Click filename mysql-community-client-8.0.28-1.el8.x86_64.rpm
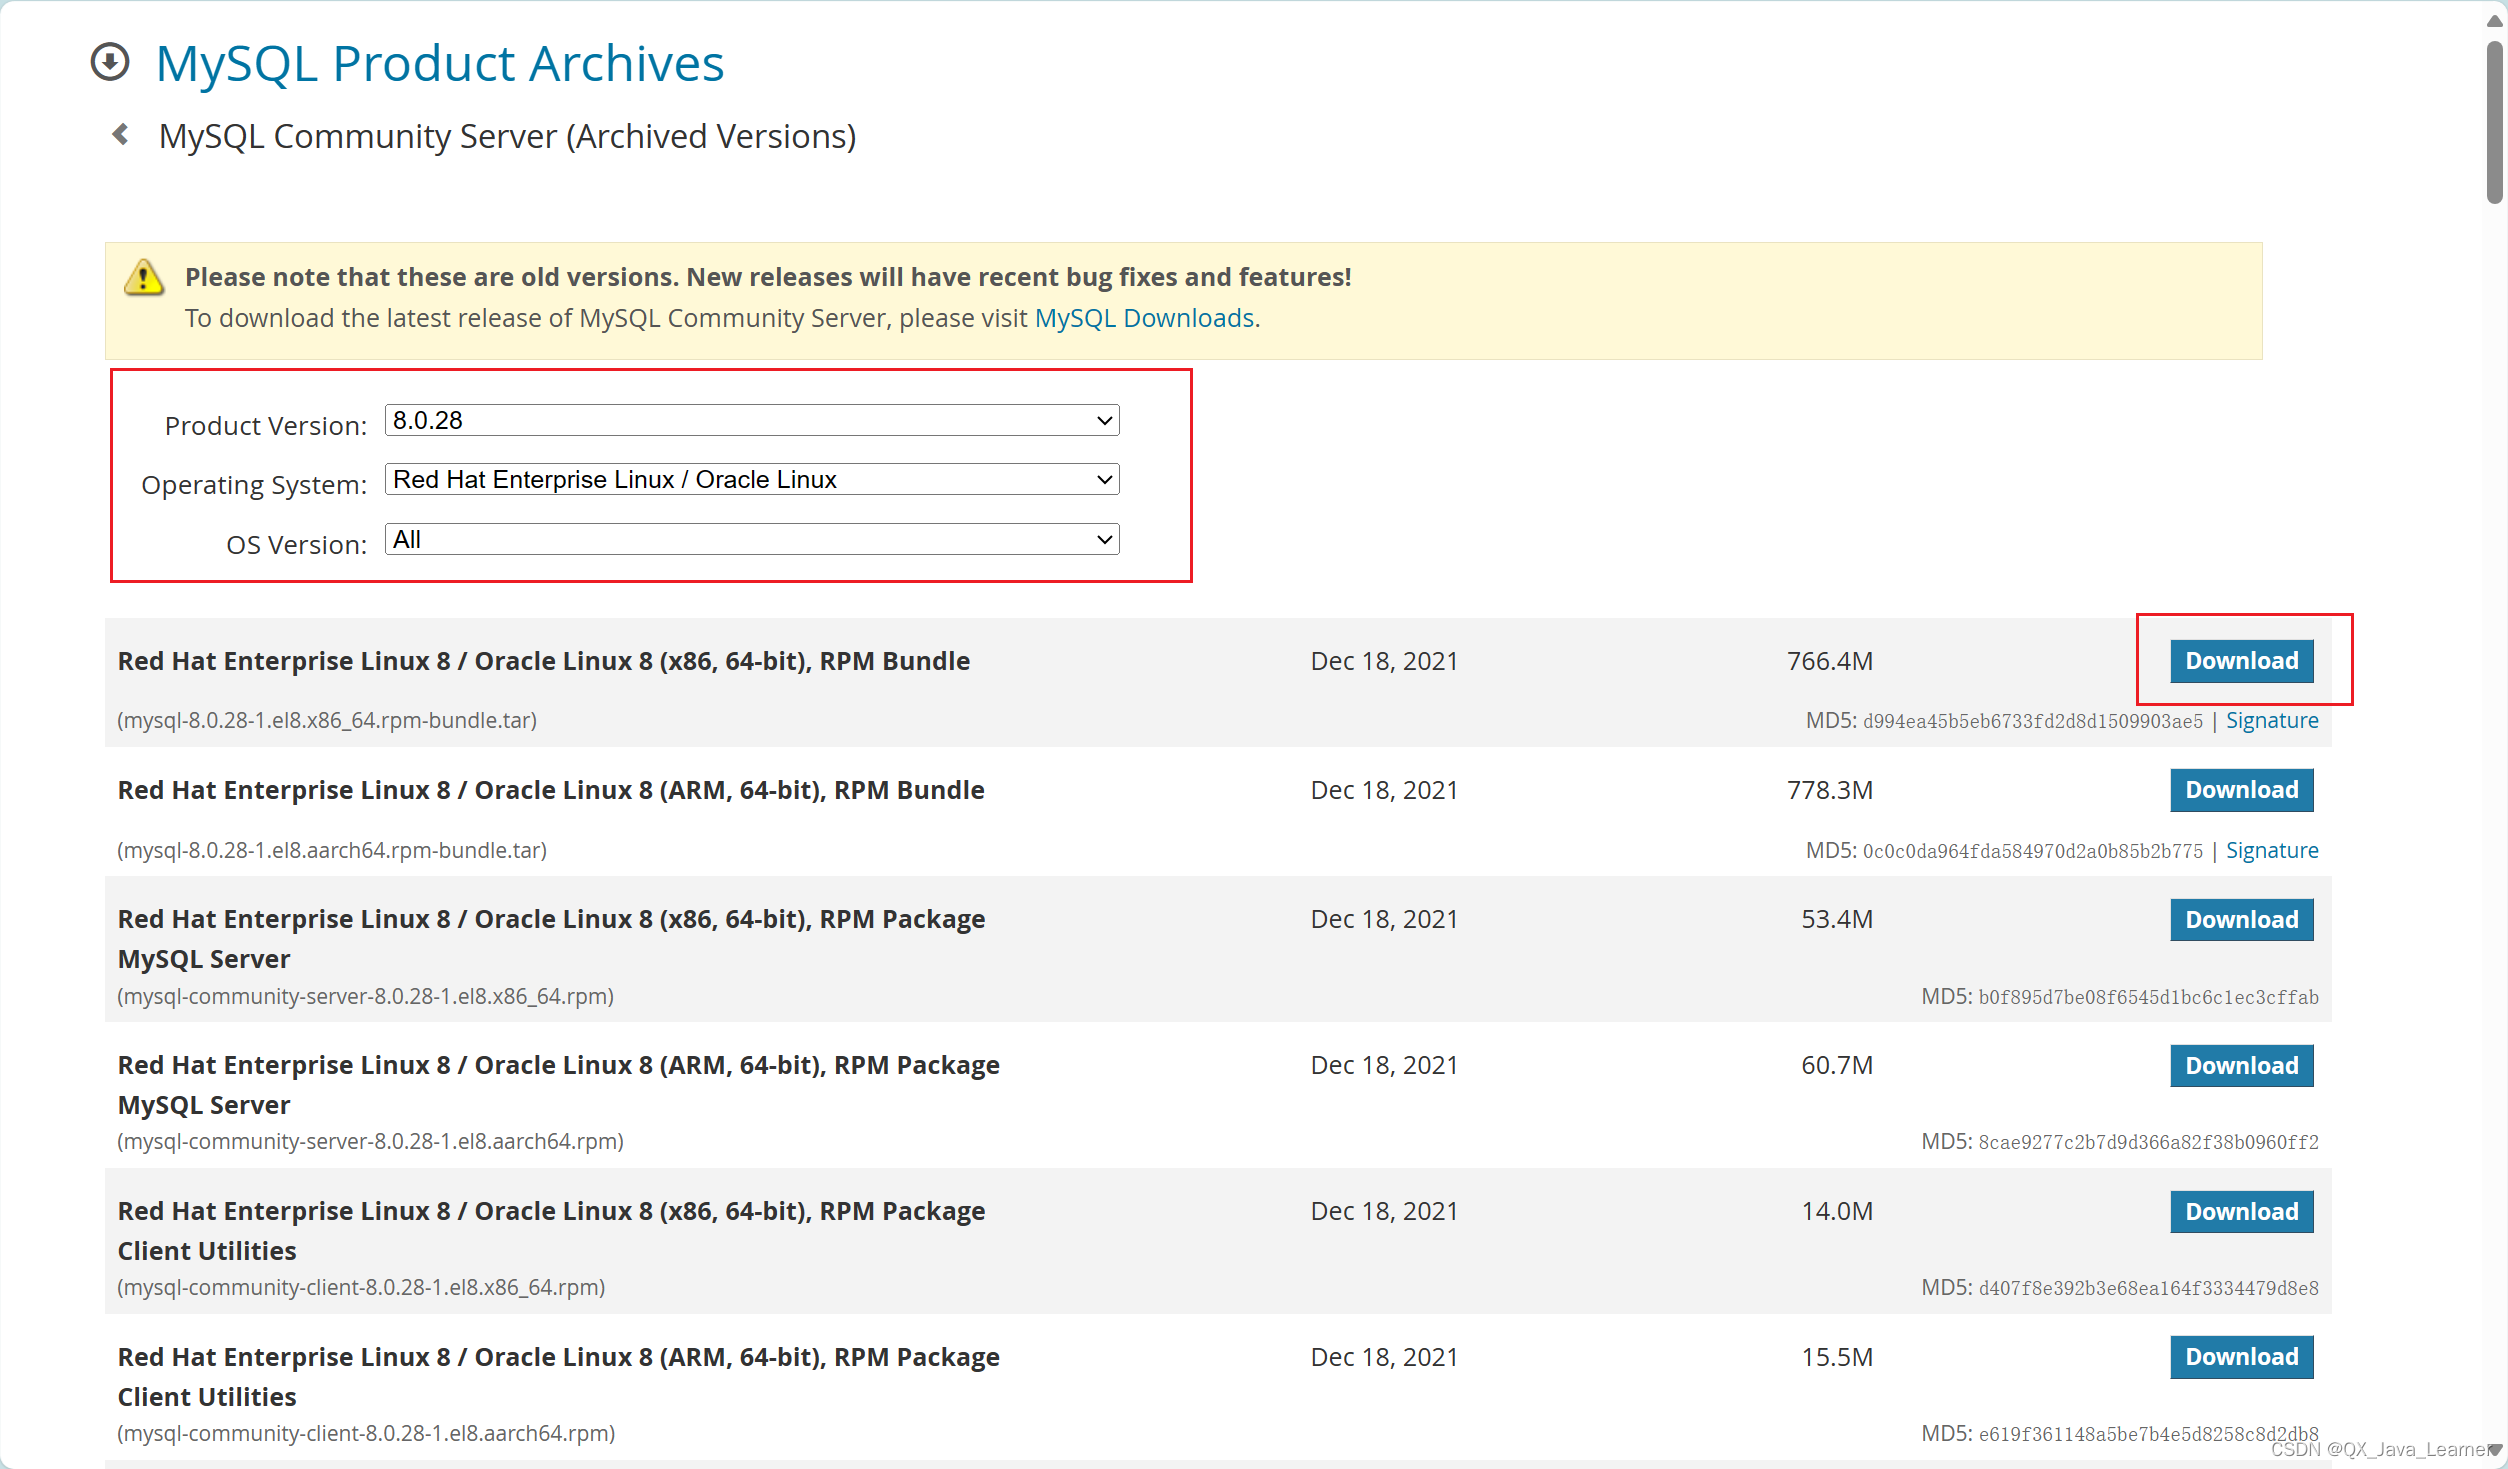 (361, 1287)
